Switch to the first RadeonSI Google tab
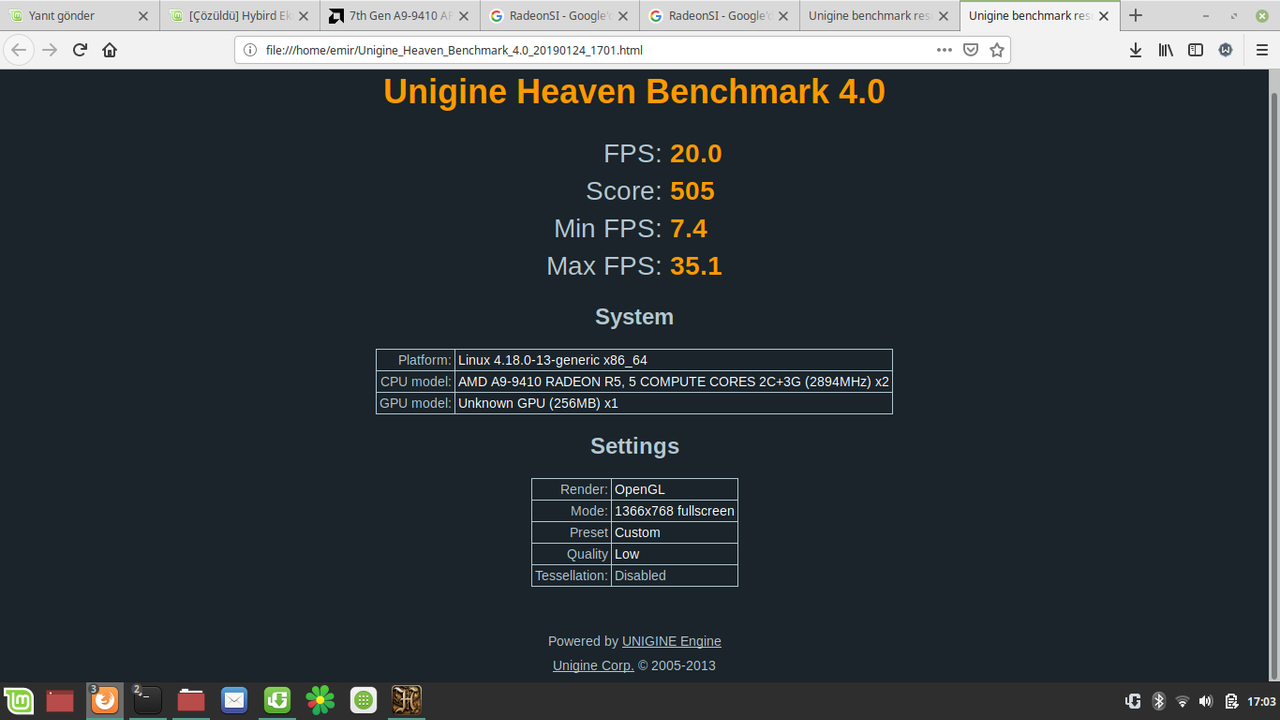 561,16
